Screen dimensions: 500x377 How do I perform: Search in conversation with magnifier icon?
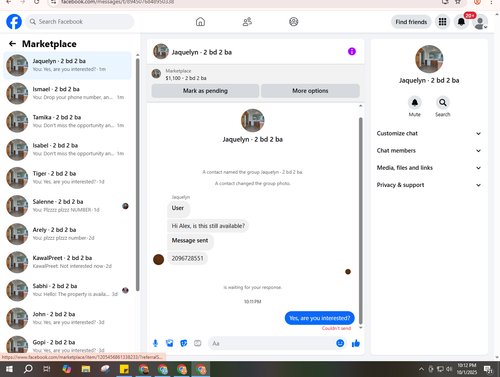coord(443,103)
